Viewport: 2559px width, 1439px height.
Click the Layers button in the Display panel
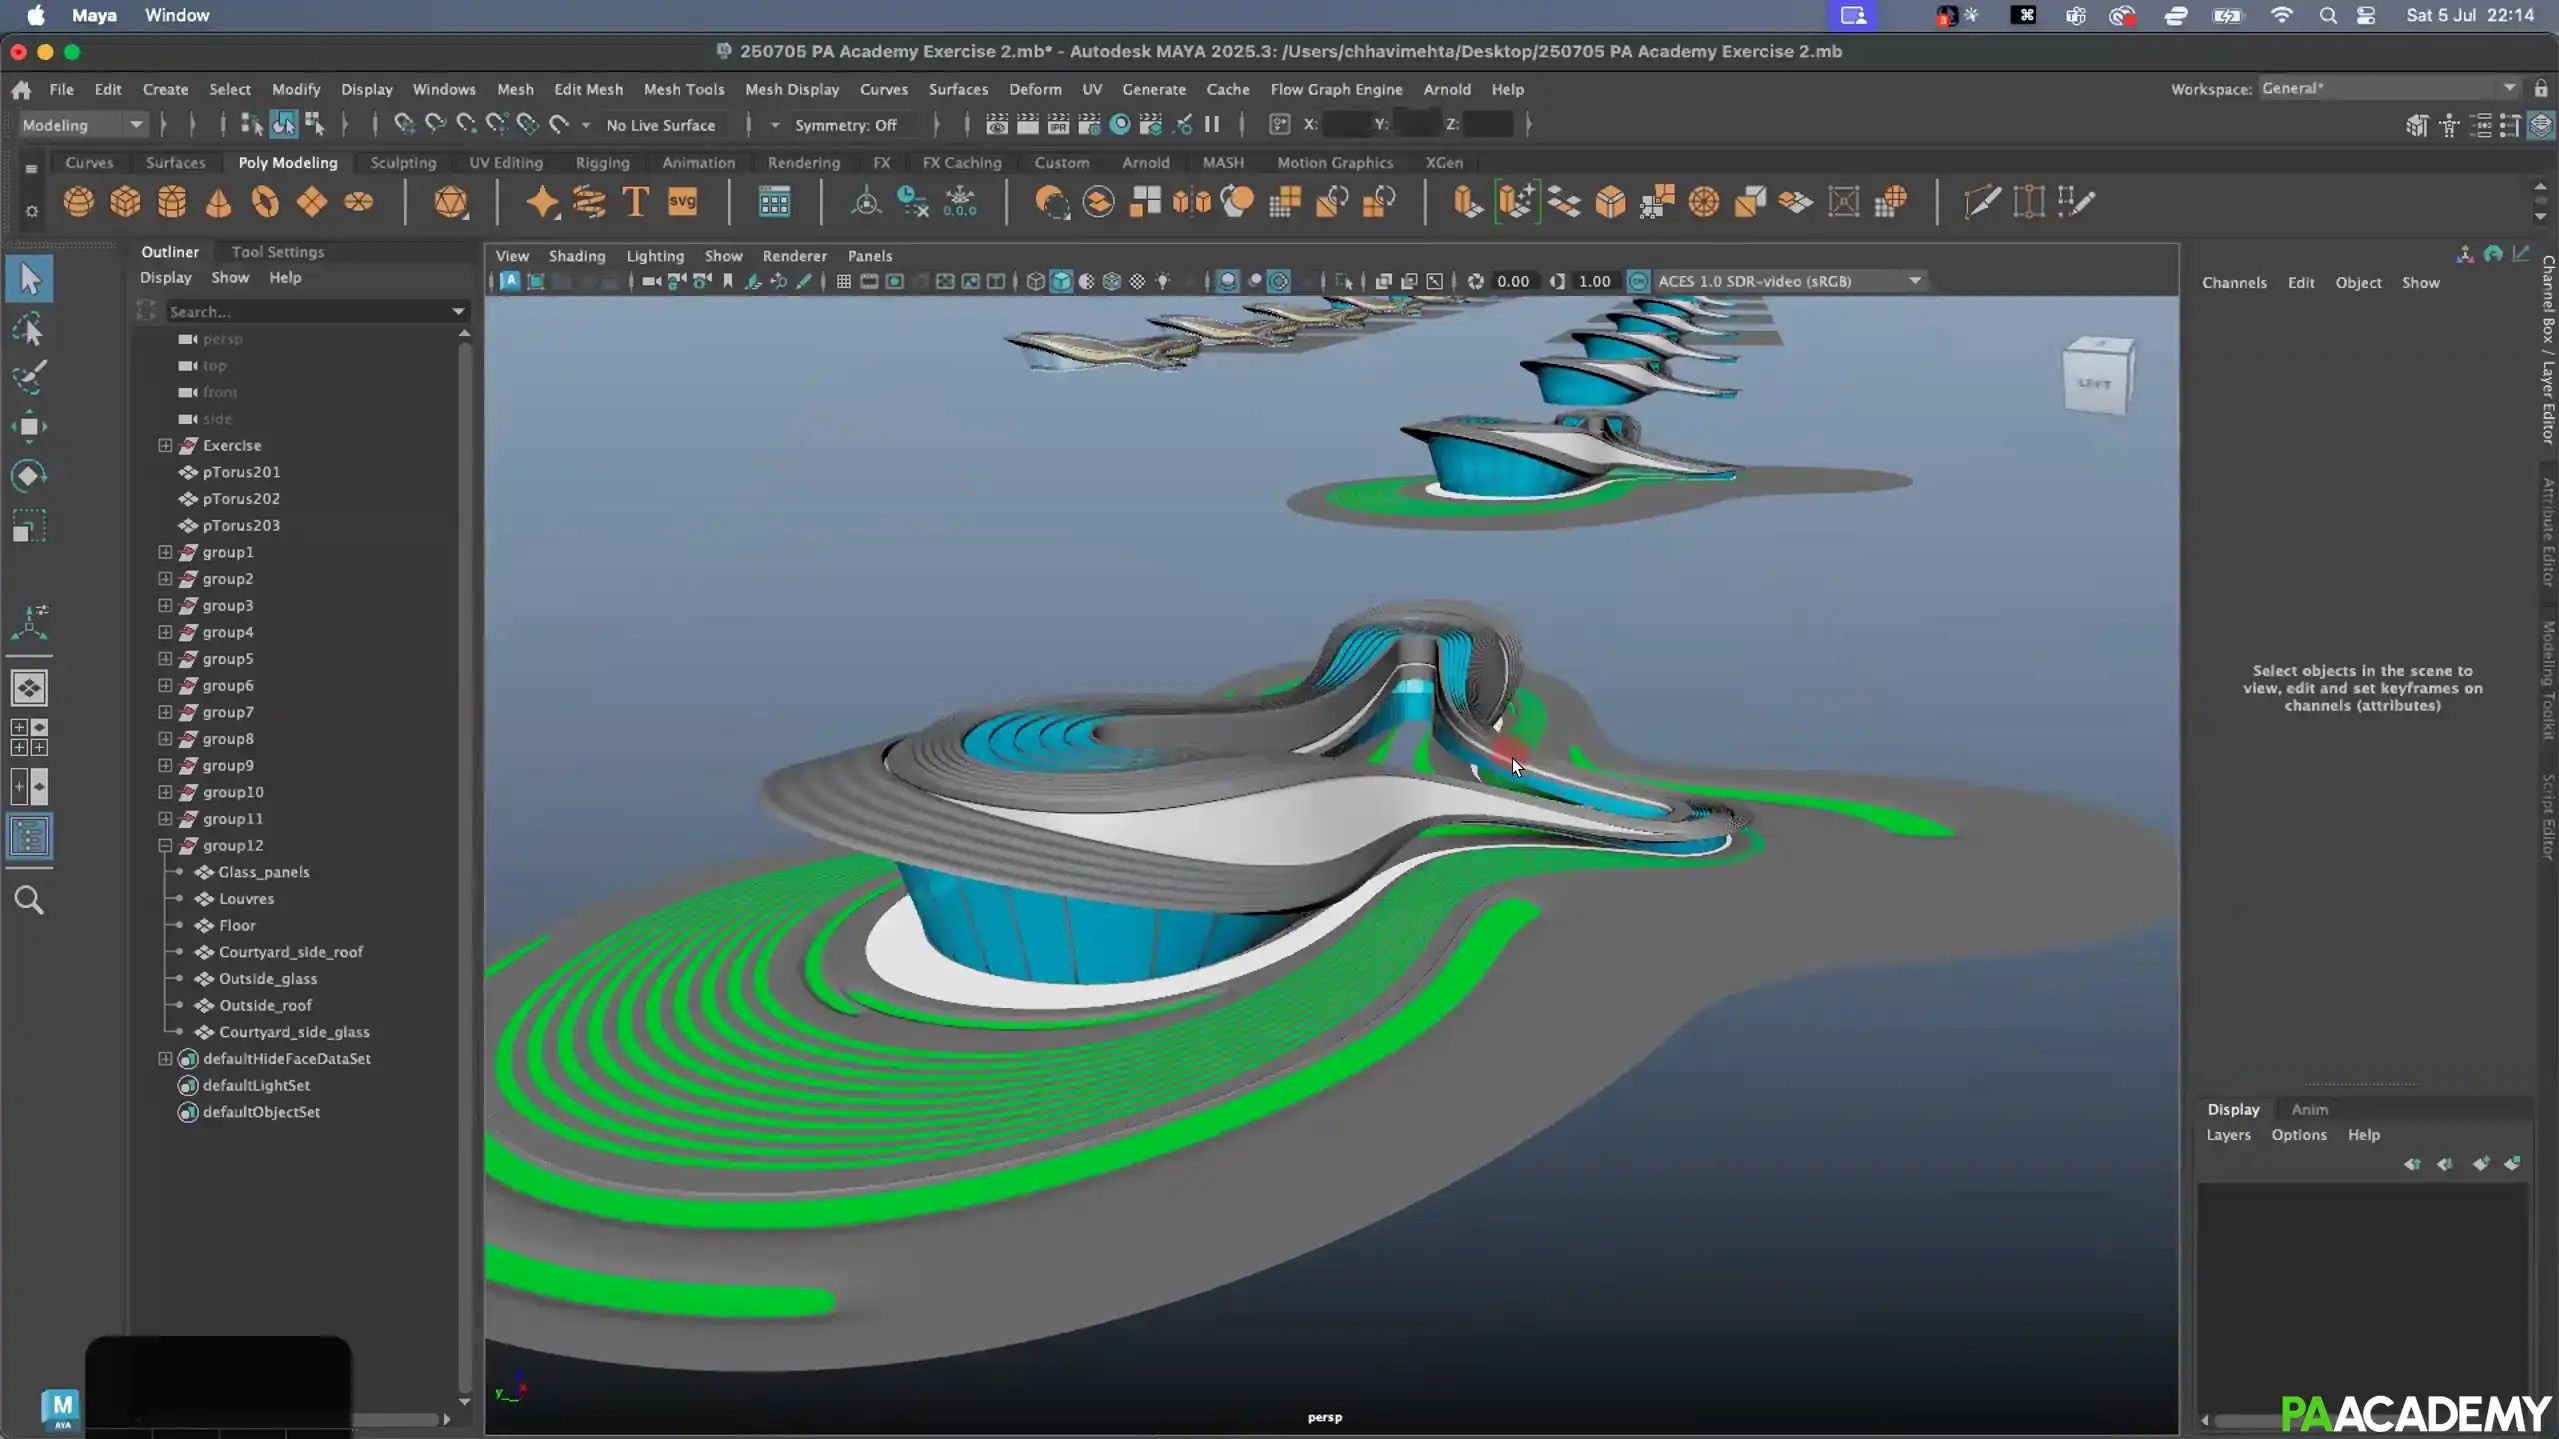(x=2227, y=1135)
